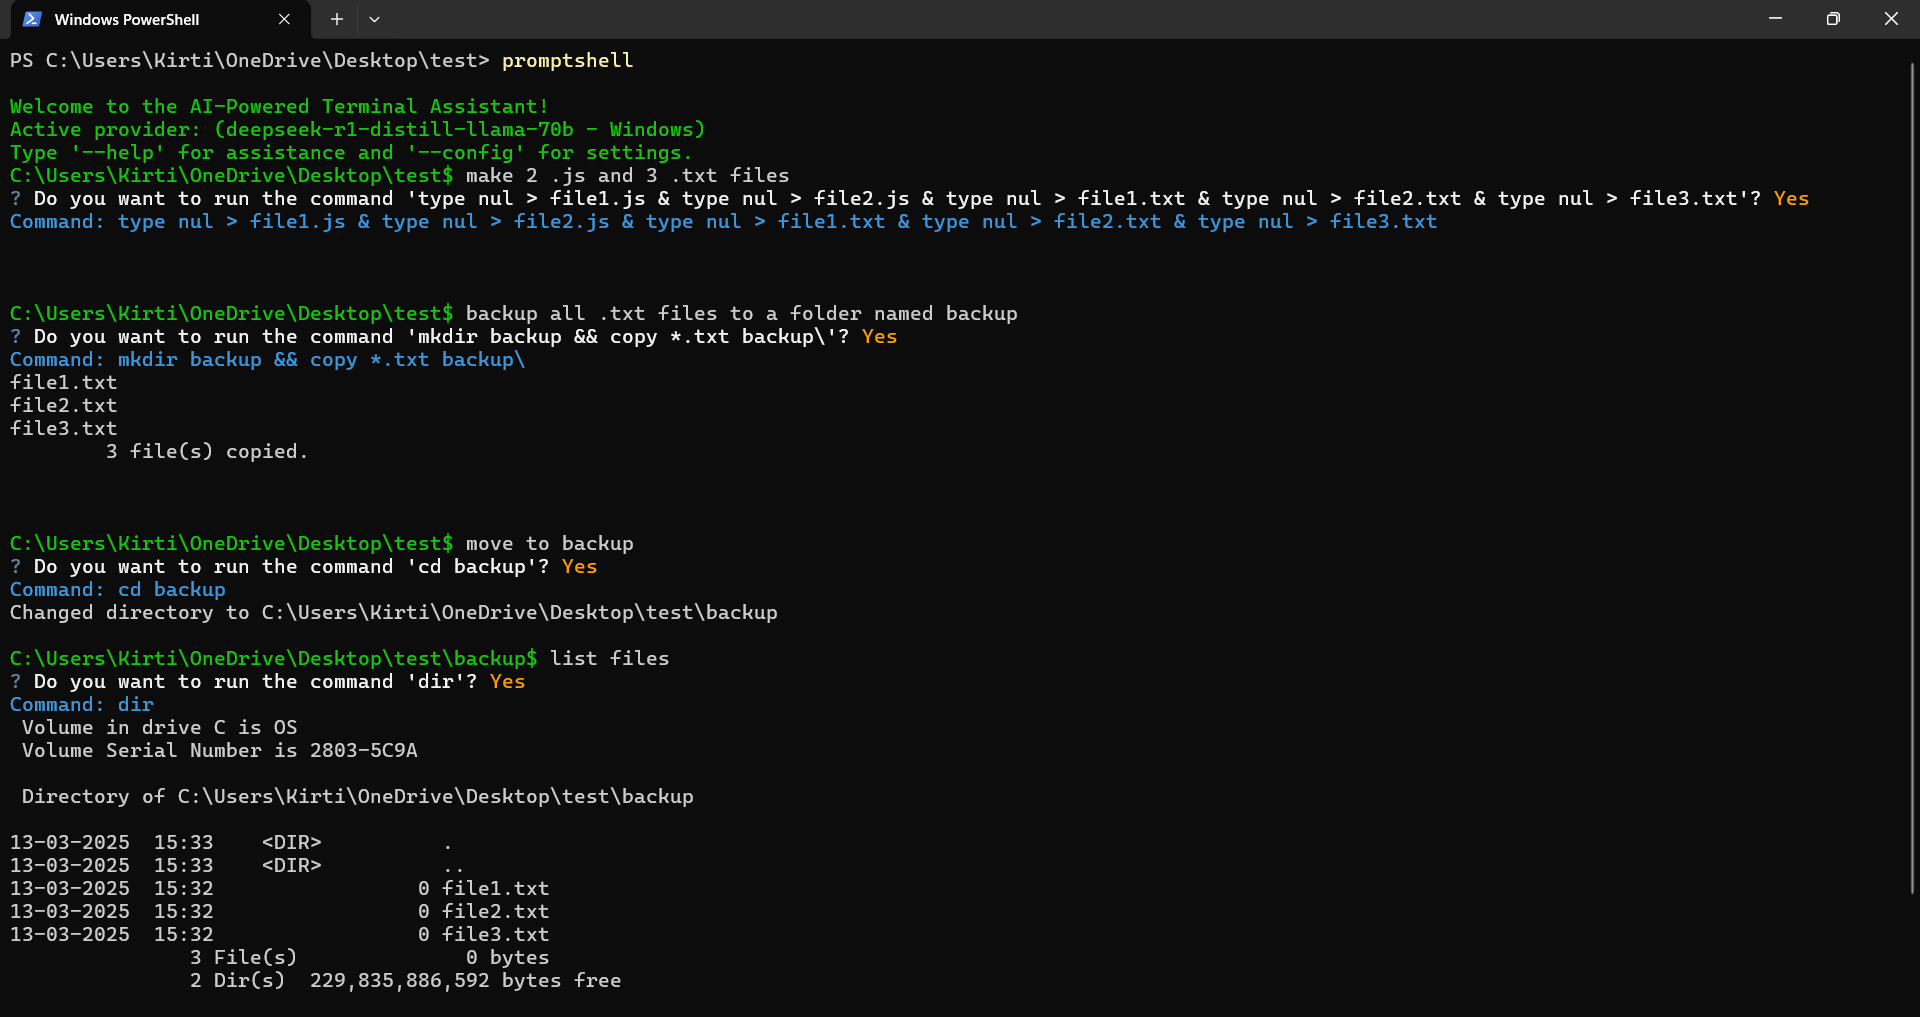Close the Windows PowerShell tab
This screenshot has width=1920, height=1017.
click(284, 19)
